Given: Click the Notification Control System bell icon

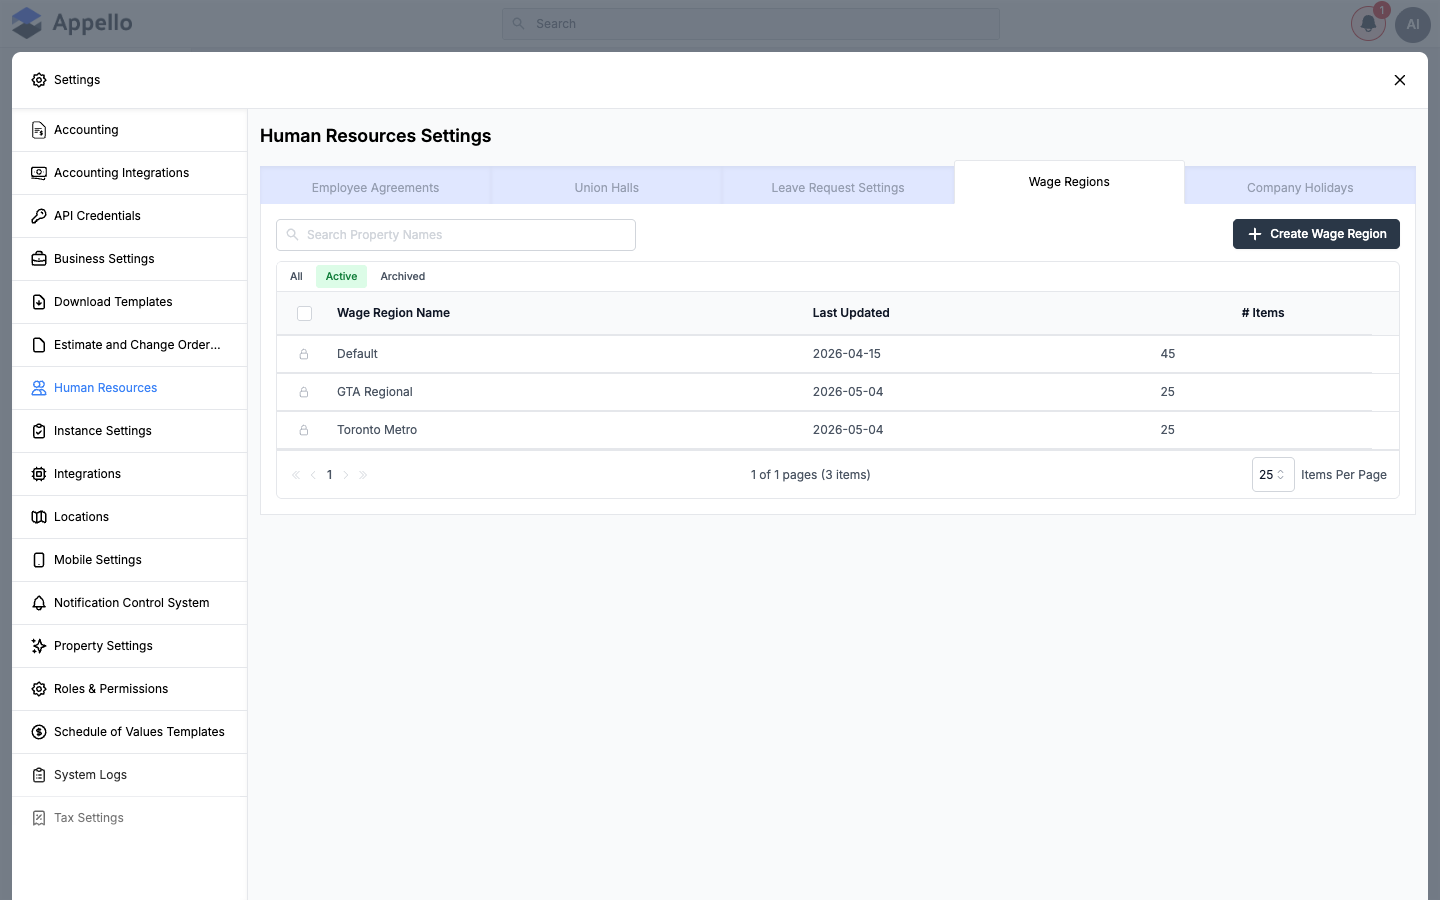Looking at the screenshot, I should [39, 603].
